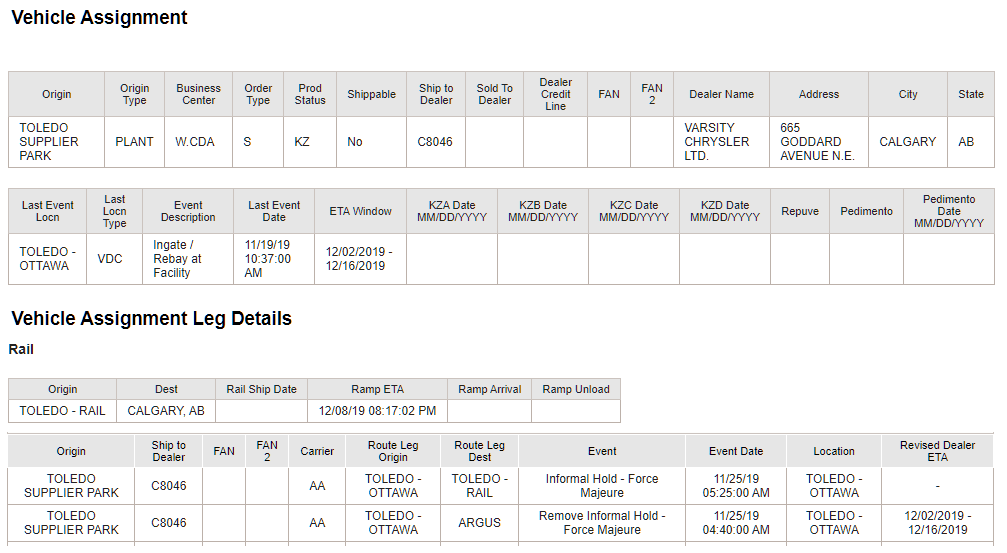Click the Last Event Date 11/19/19 cell

pyautogui.click(x=274, y=259)
